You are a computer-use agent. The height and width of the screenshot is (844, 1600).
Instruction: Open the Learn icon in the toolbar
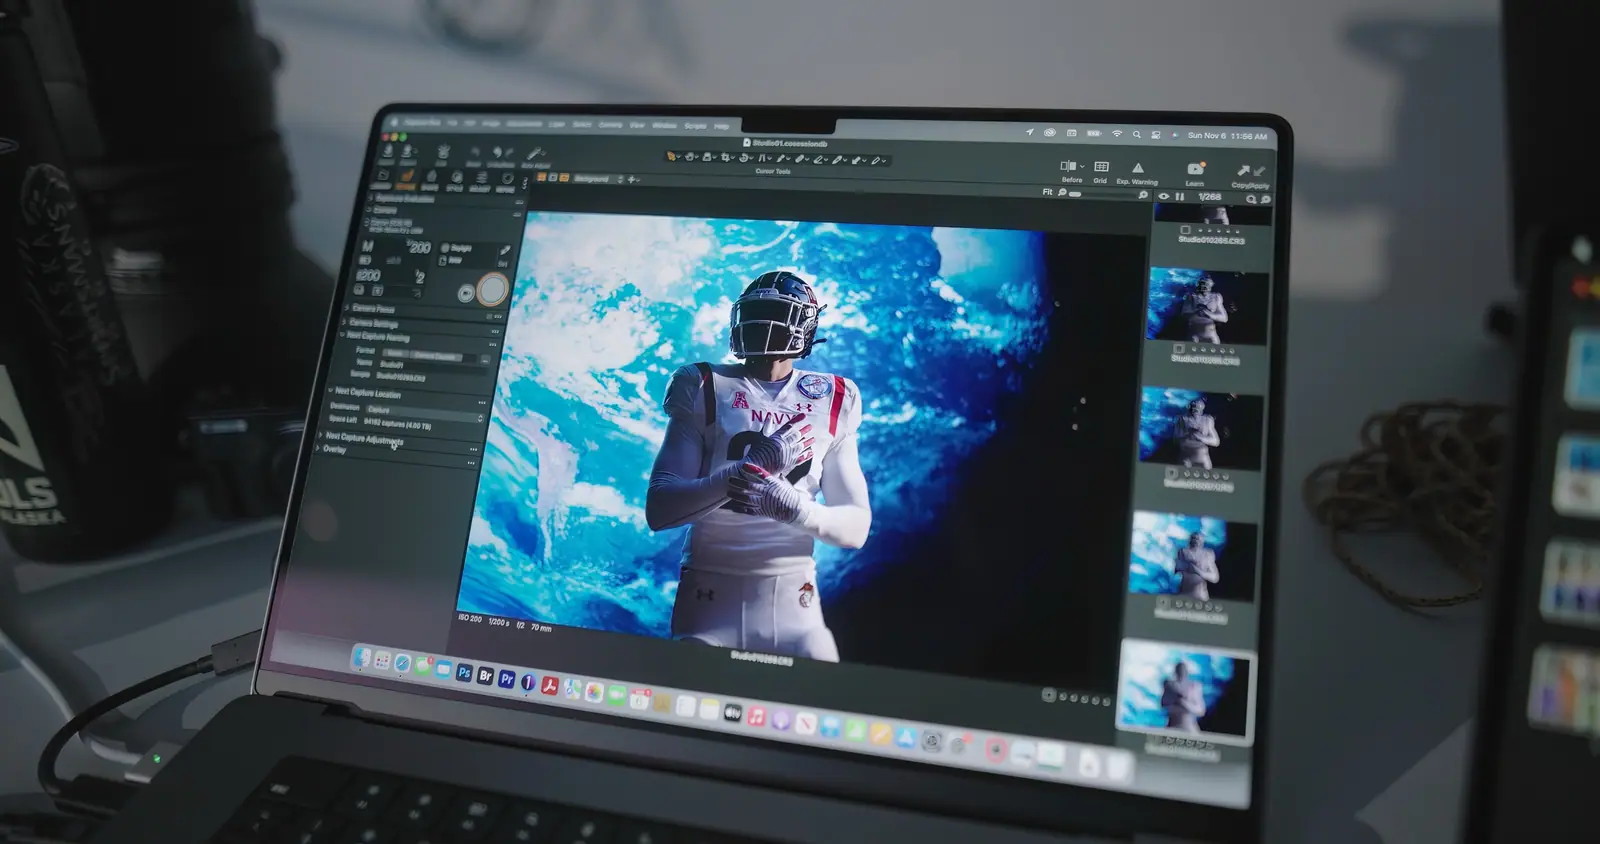(1195, 169)
